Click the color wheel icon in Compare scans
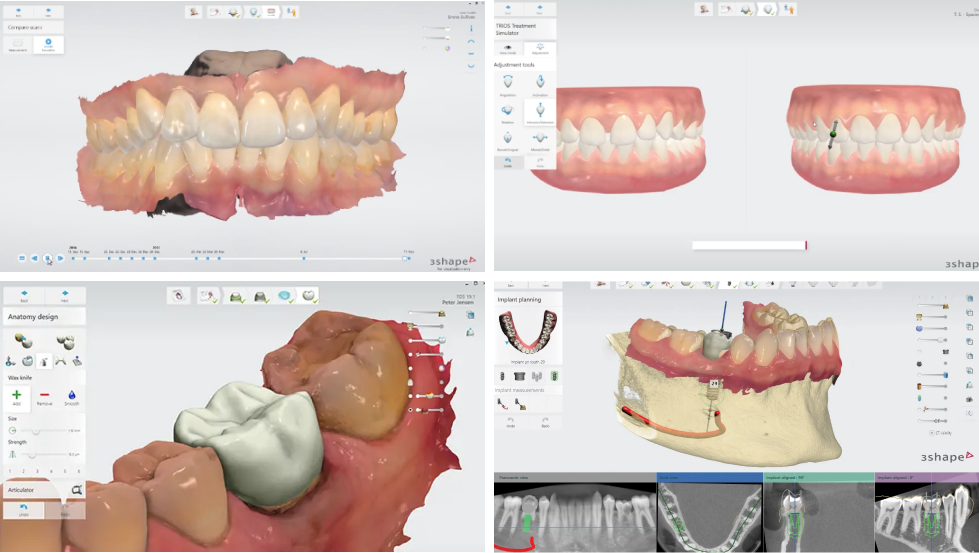 (x=448, y=49)
